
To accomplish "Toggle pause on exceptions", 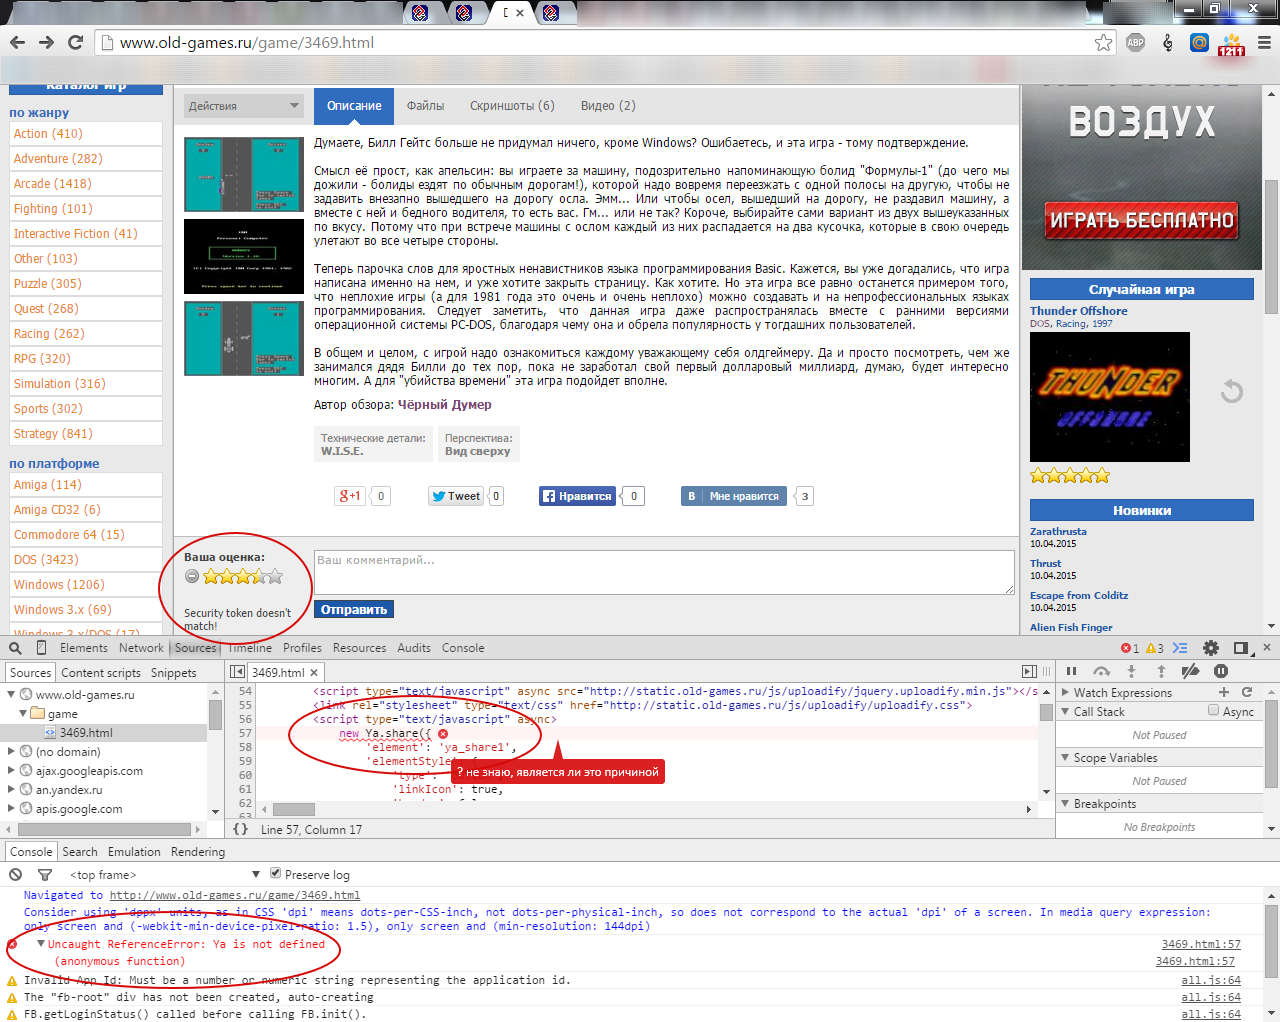I will click(1221, 671).
